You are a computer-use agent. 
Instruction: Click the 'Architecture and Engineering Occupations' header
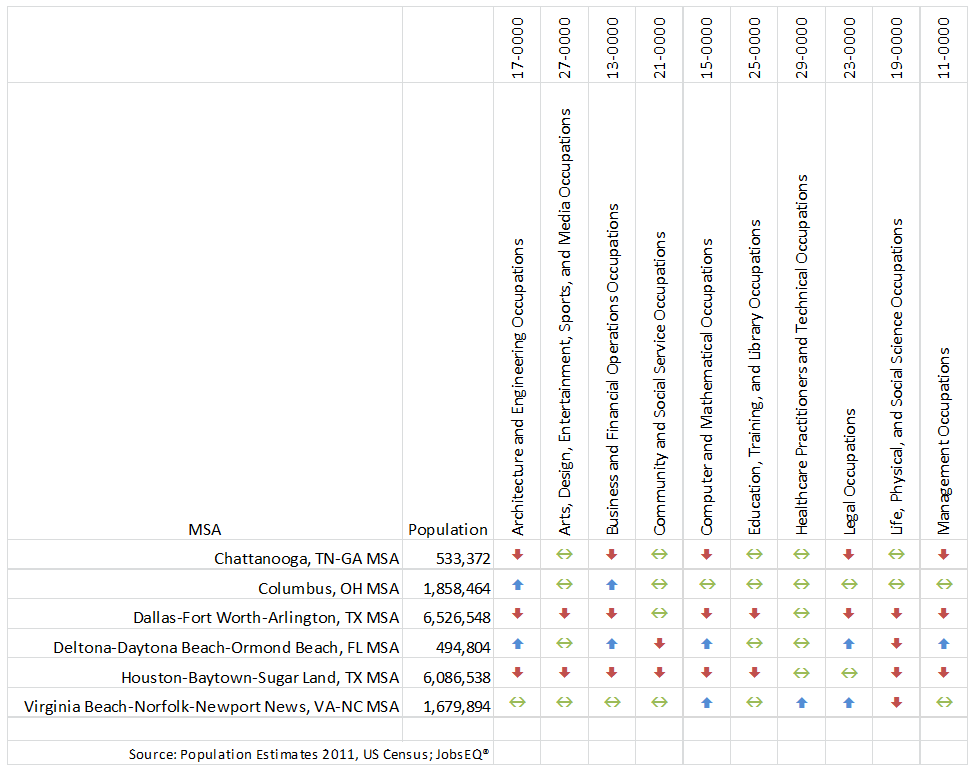518,387
